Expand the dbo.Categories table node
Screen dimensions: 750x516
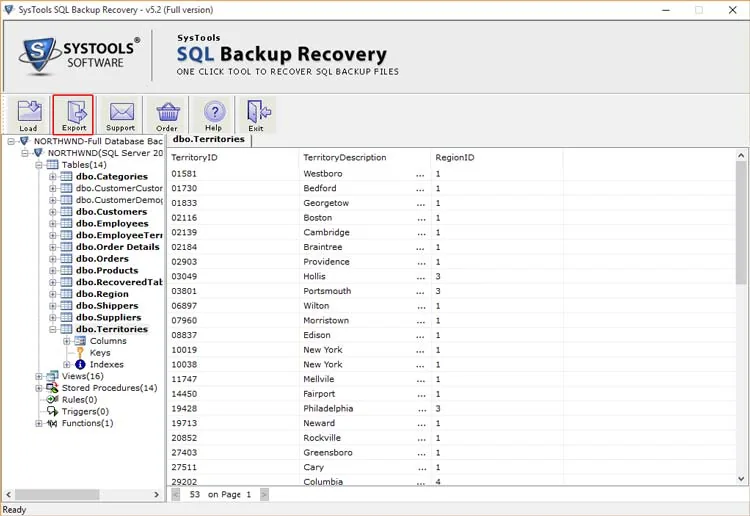click(53, 176)
